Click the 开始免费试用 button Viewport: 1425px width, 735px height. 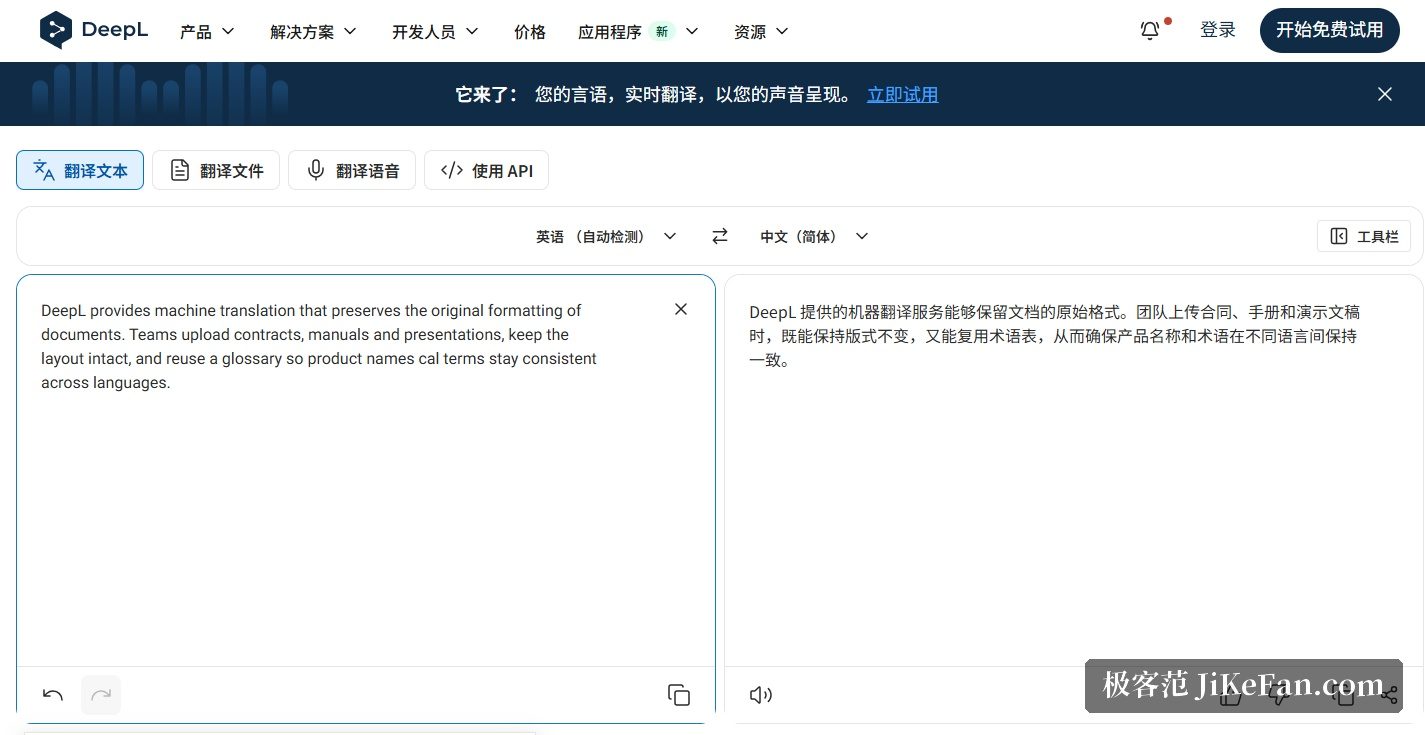point(1330,30)
